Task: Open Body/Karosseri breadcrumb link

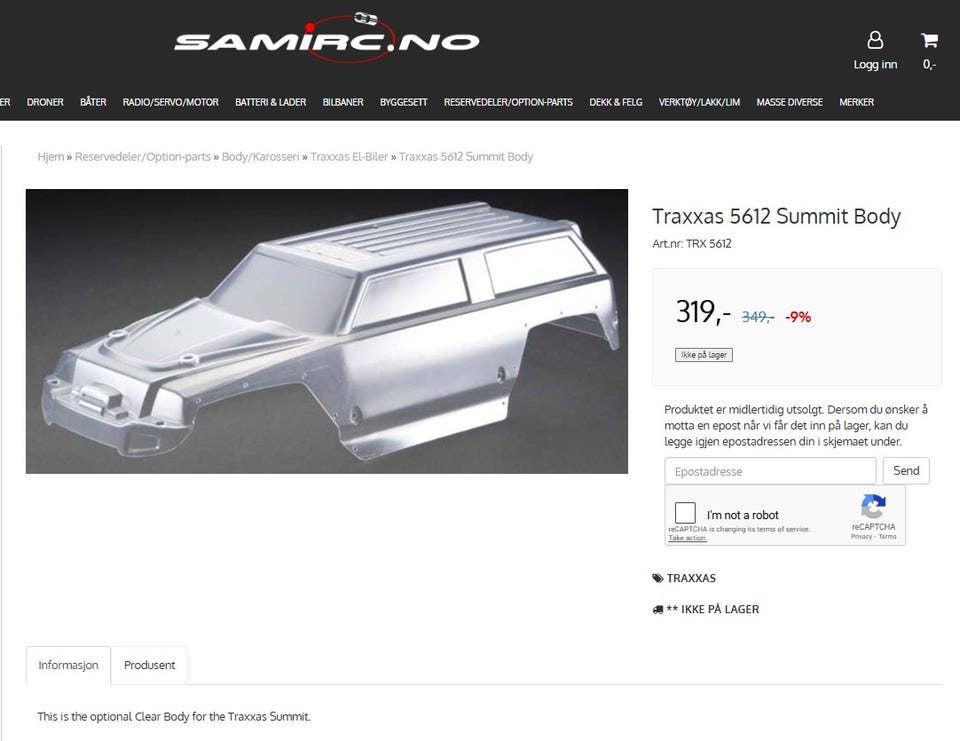Action: tap(260, 157)
